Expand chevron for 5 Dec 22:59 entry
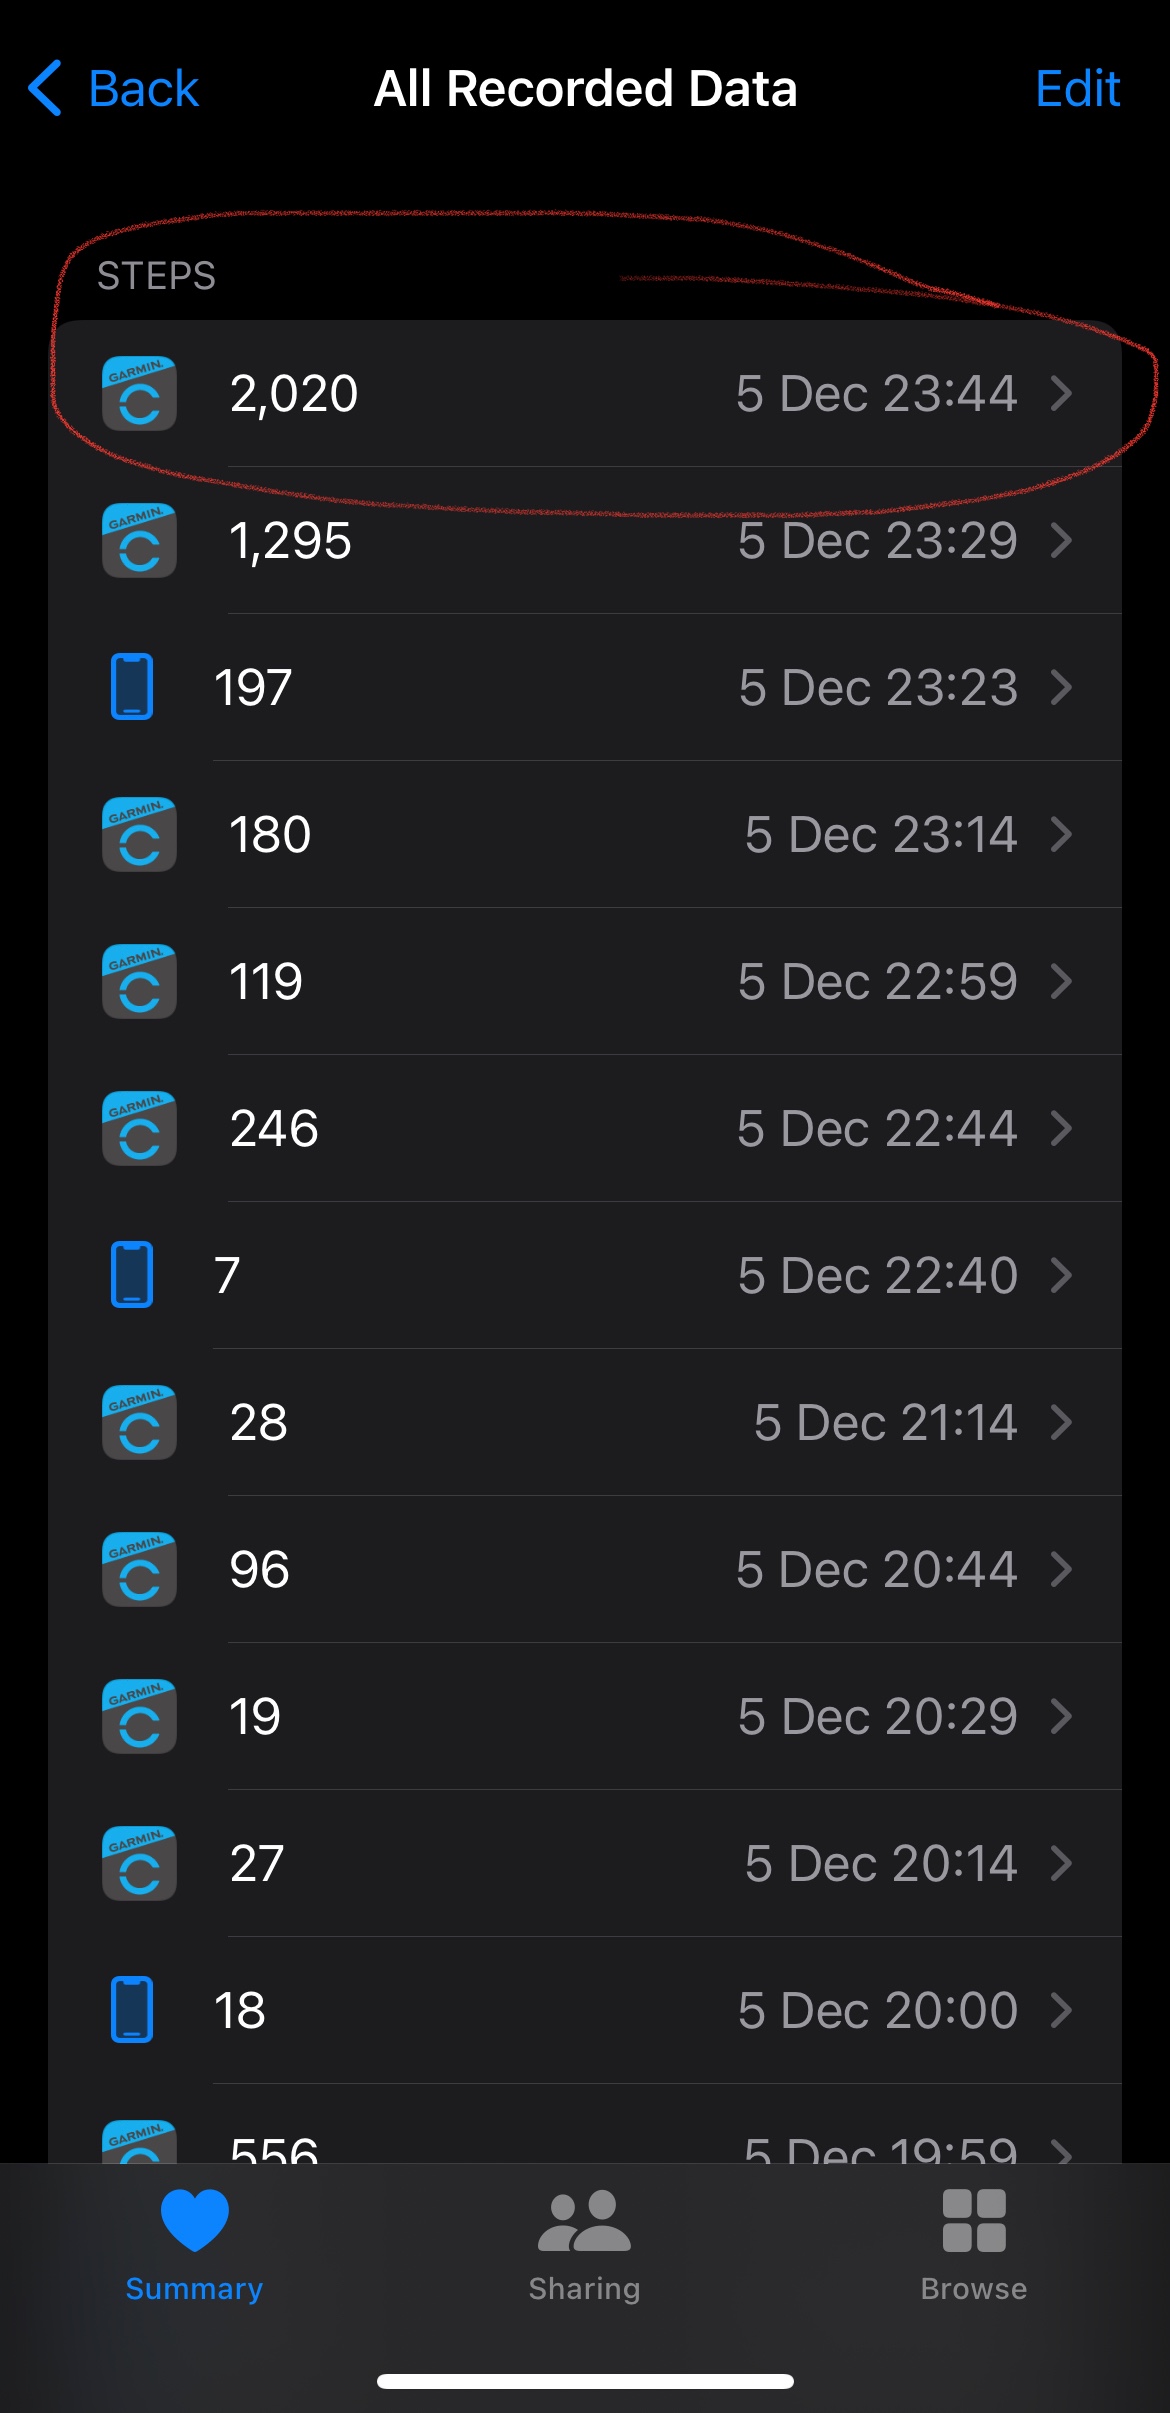Viewport: 1170px width, 2413px height. tap(1061, 982)
